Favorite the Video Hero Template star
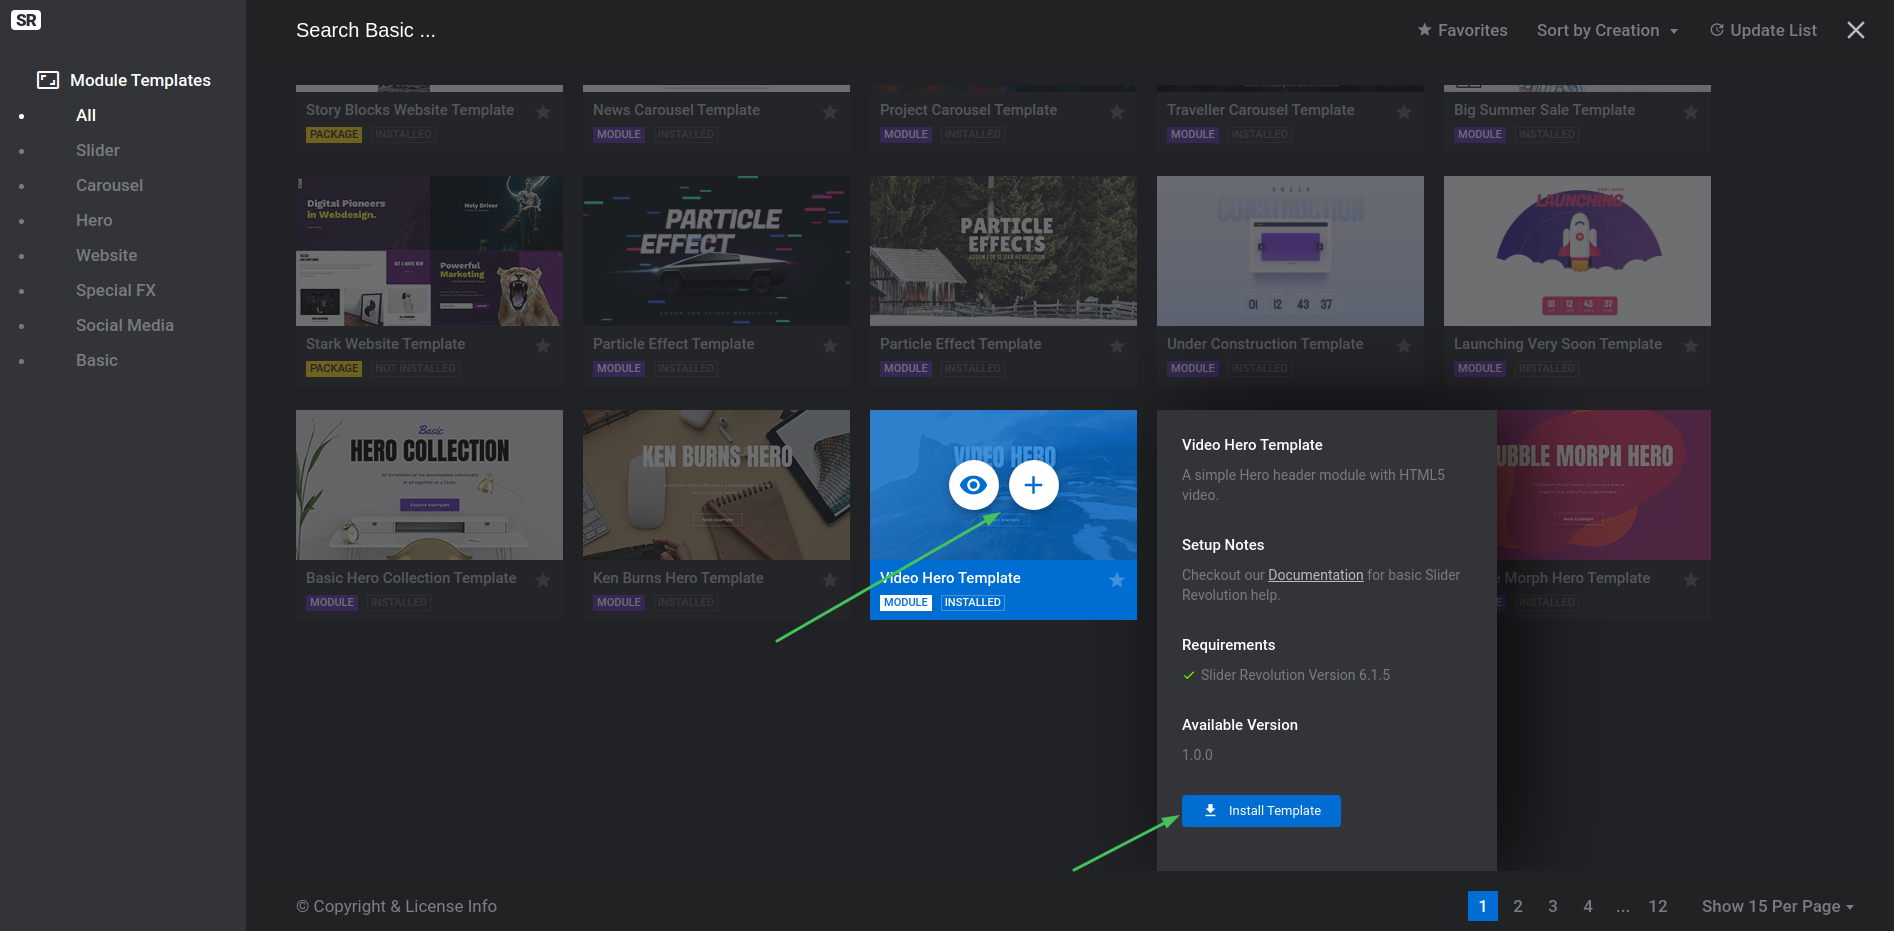The width and height of the screenshot is (1894, 931). 1116,580
